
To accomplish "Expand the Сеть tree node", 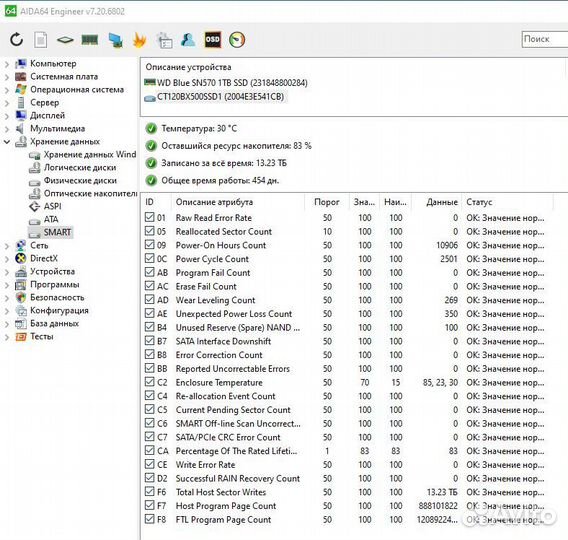I will (7, 246).
